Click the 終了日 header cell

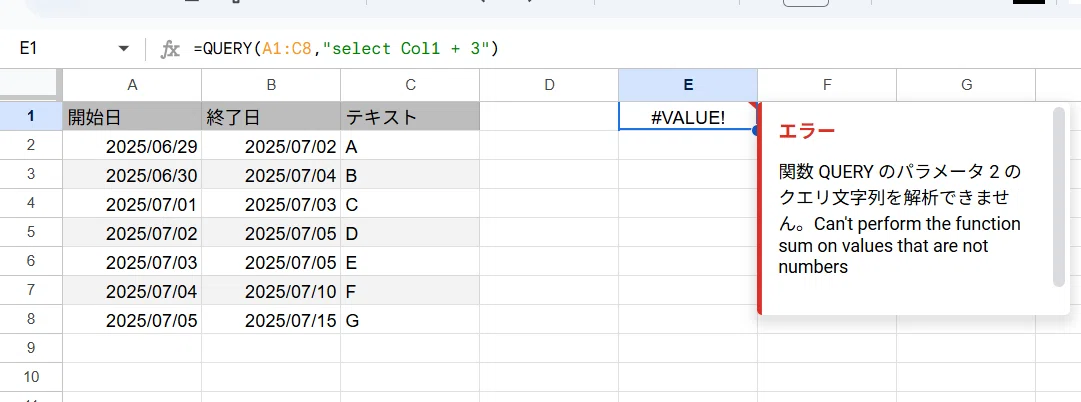(x=271, y=117)
